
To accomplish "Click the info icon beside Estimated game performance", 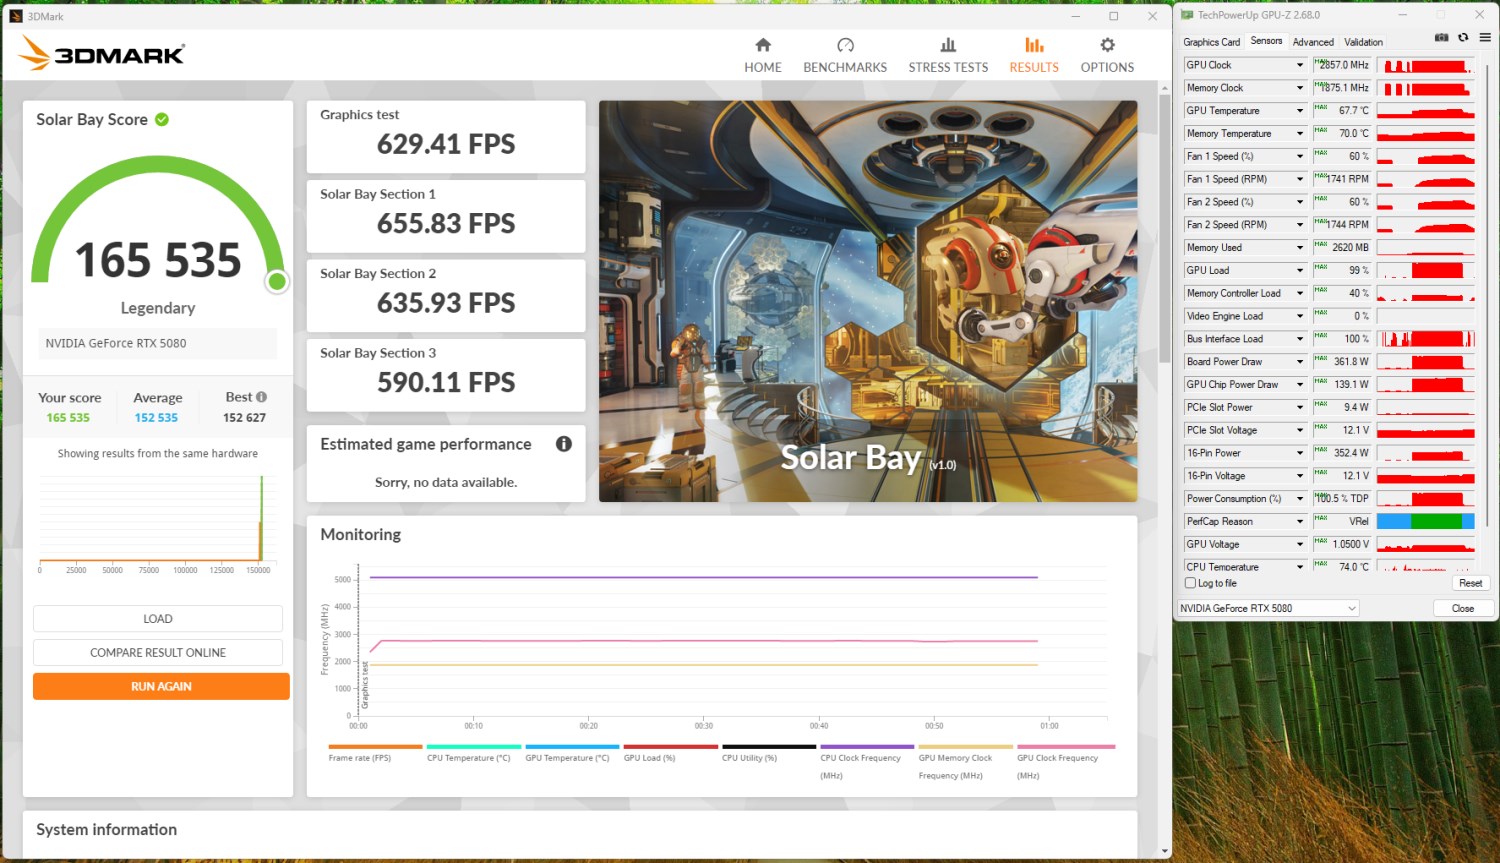I will coord(564,444).
